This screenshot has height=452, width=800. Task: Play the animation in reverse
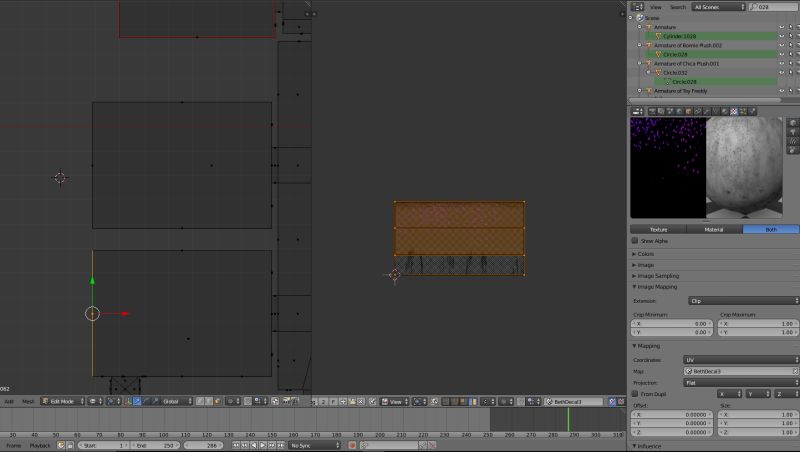[x=254, y=445]
